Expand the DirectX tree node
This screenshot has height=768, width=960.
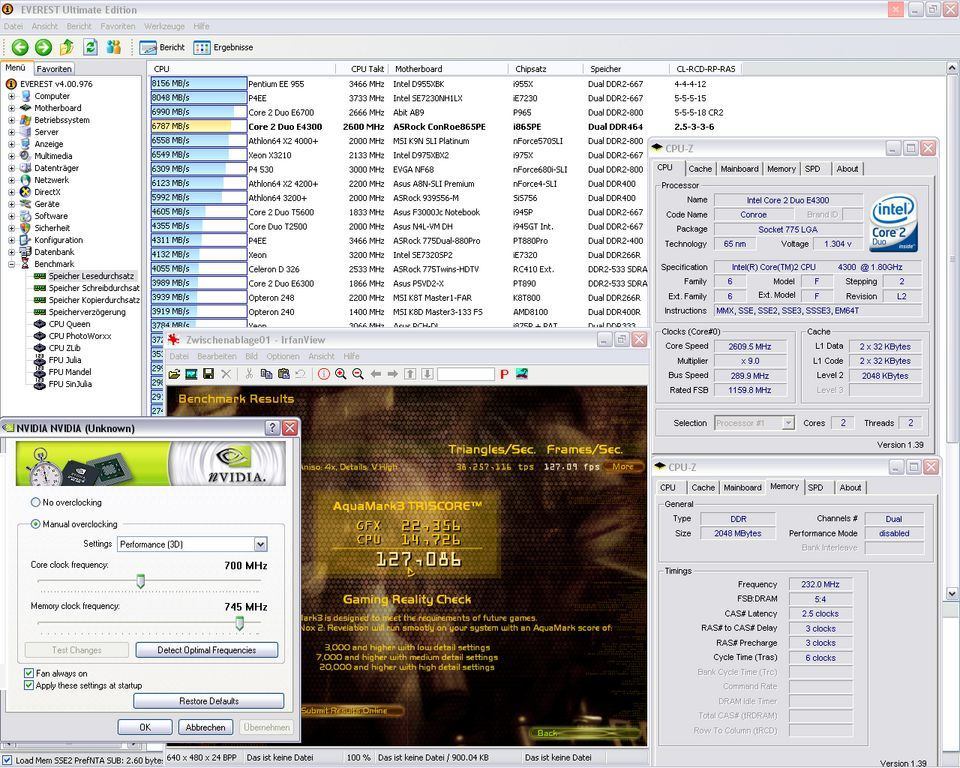11,192
